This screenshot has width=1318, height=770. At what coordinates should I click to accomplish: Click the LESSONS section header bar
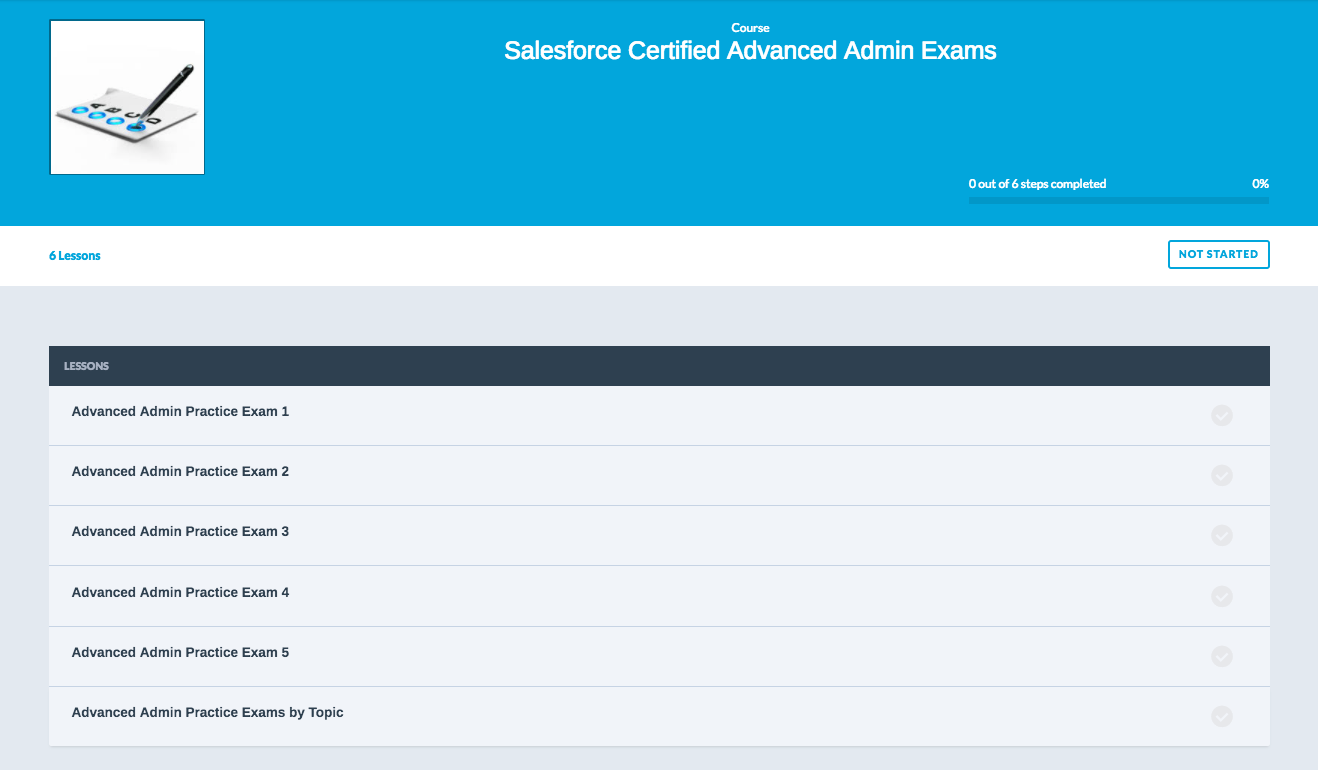pyautogui.click(x=659, y=366)
